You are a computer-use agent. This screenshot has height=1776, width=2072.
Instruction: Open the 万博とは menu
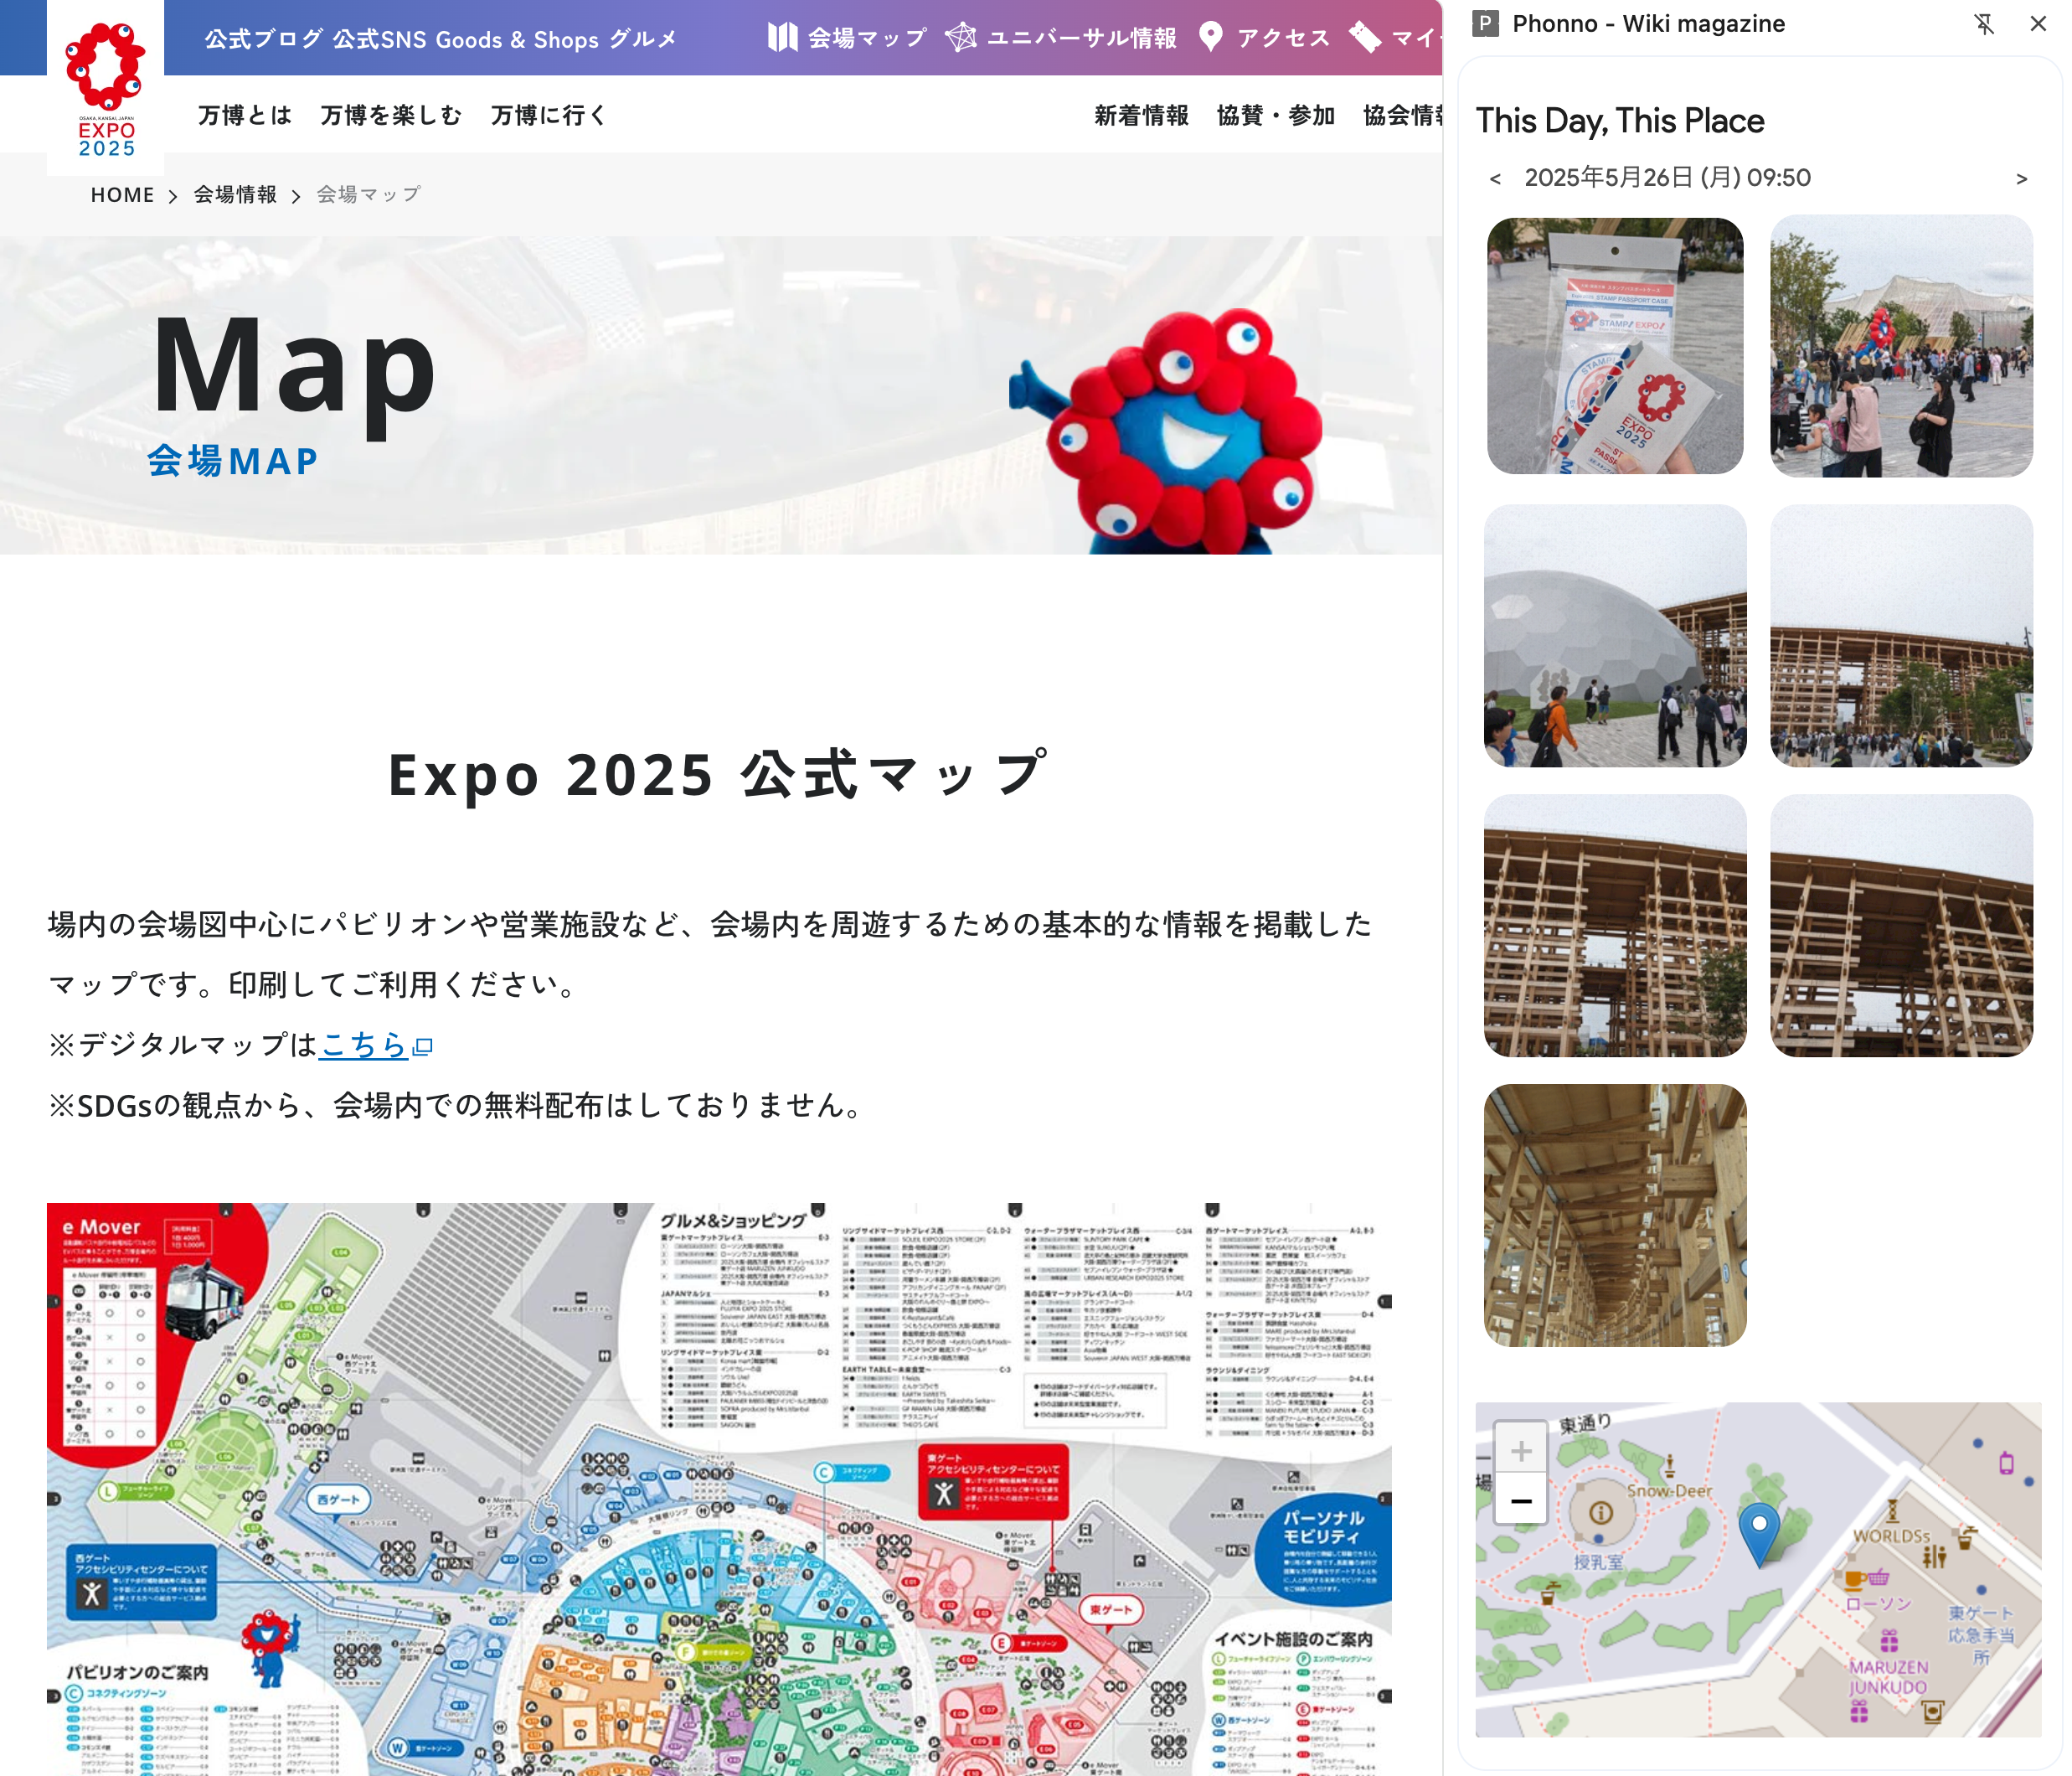tap(245, 116)
